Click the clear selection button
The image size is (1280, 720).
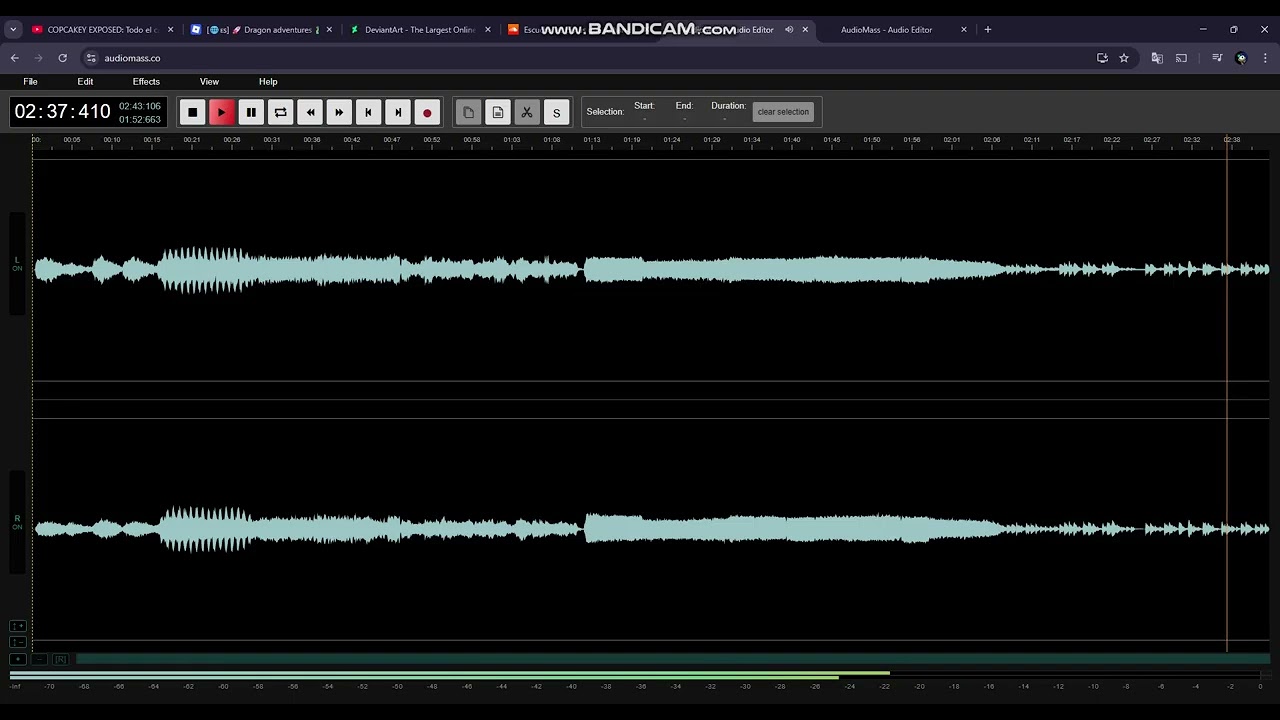click(783, 112)
